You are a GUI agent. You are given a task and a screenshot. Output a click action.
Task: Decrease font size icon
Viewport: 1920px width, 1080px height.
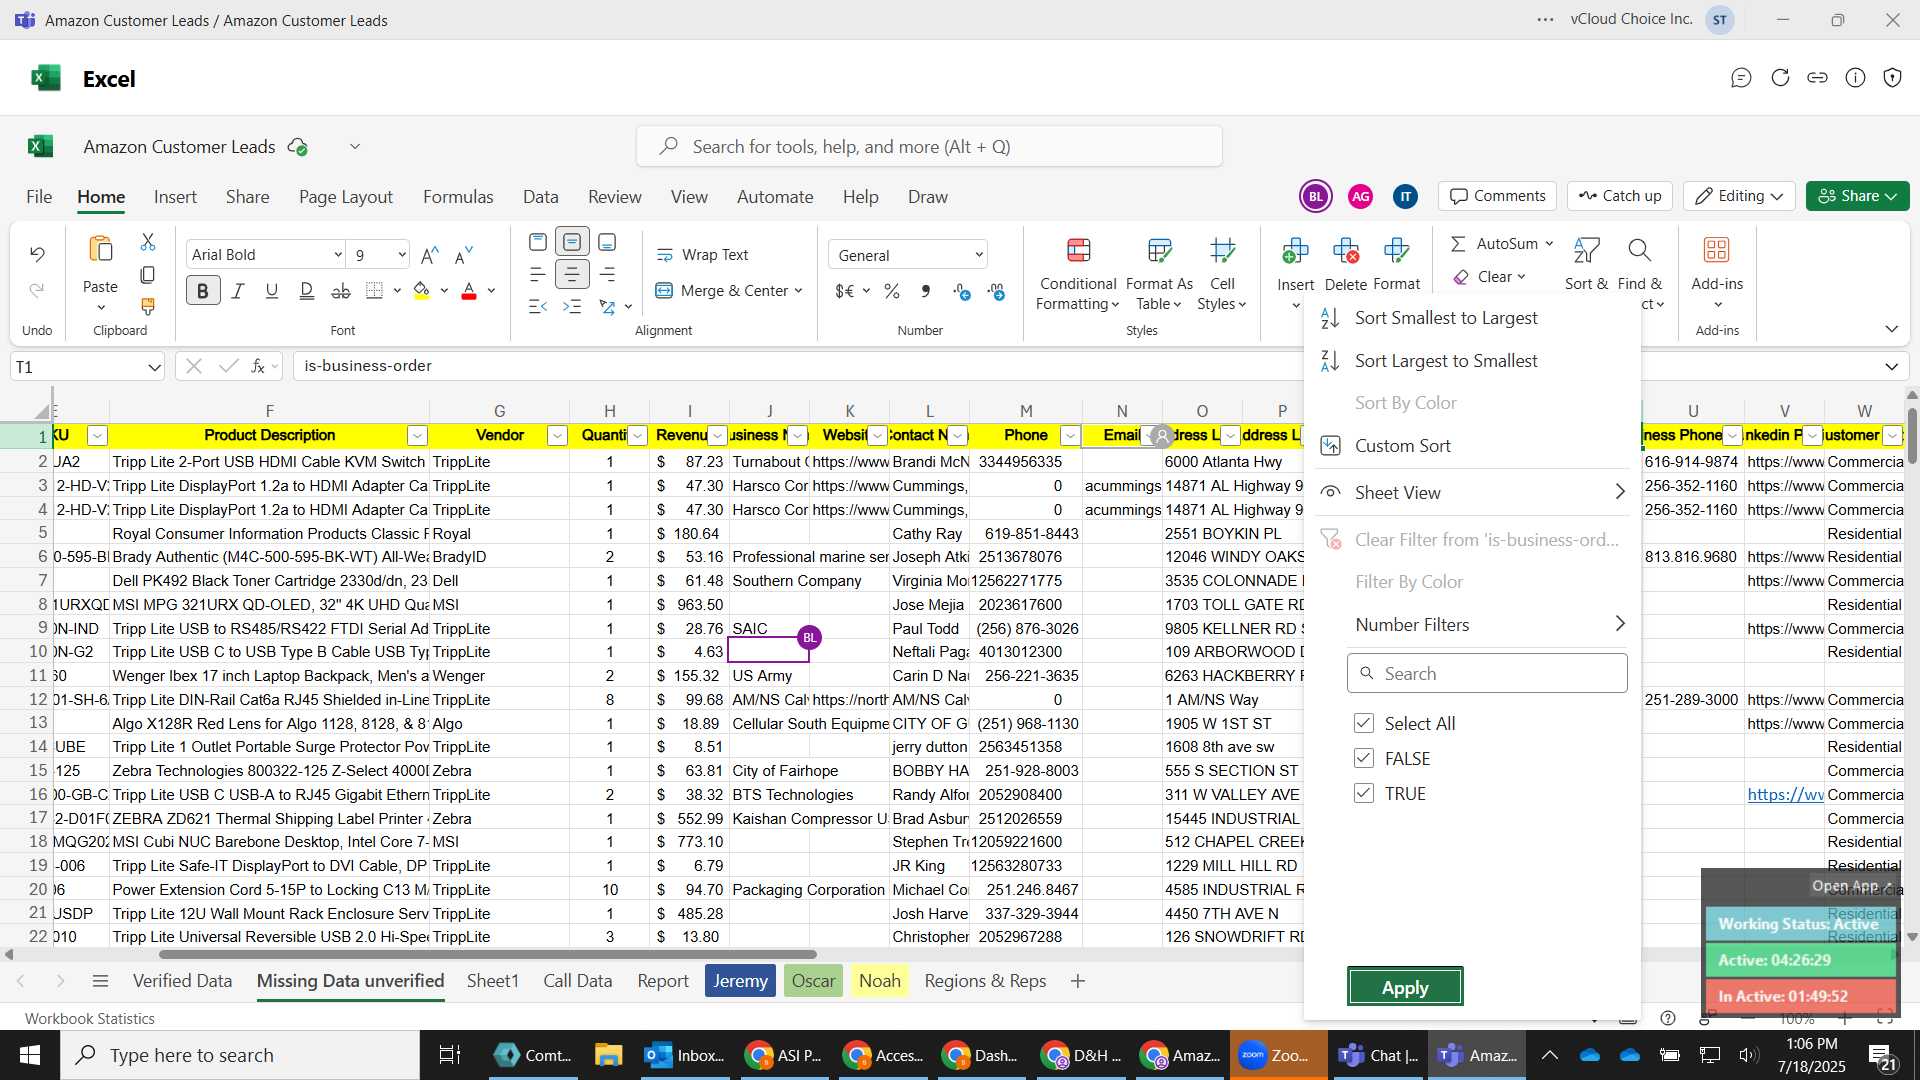[463, 255]
